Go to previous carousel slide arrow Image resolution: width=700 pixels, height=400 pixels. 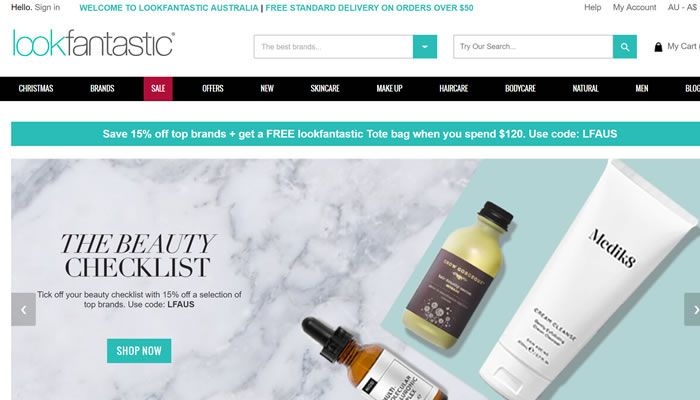point(23,309)
